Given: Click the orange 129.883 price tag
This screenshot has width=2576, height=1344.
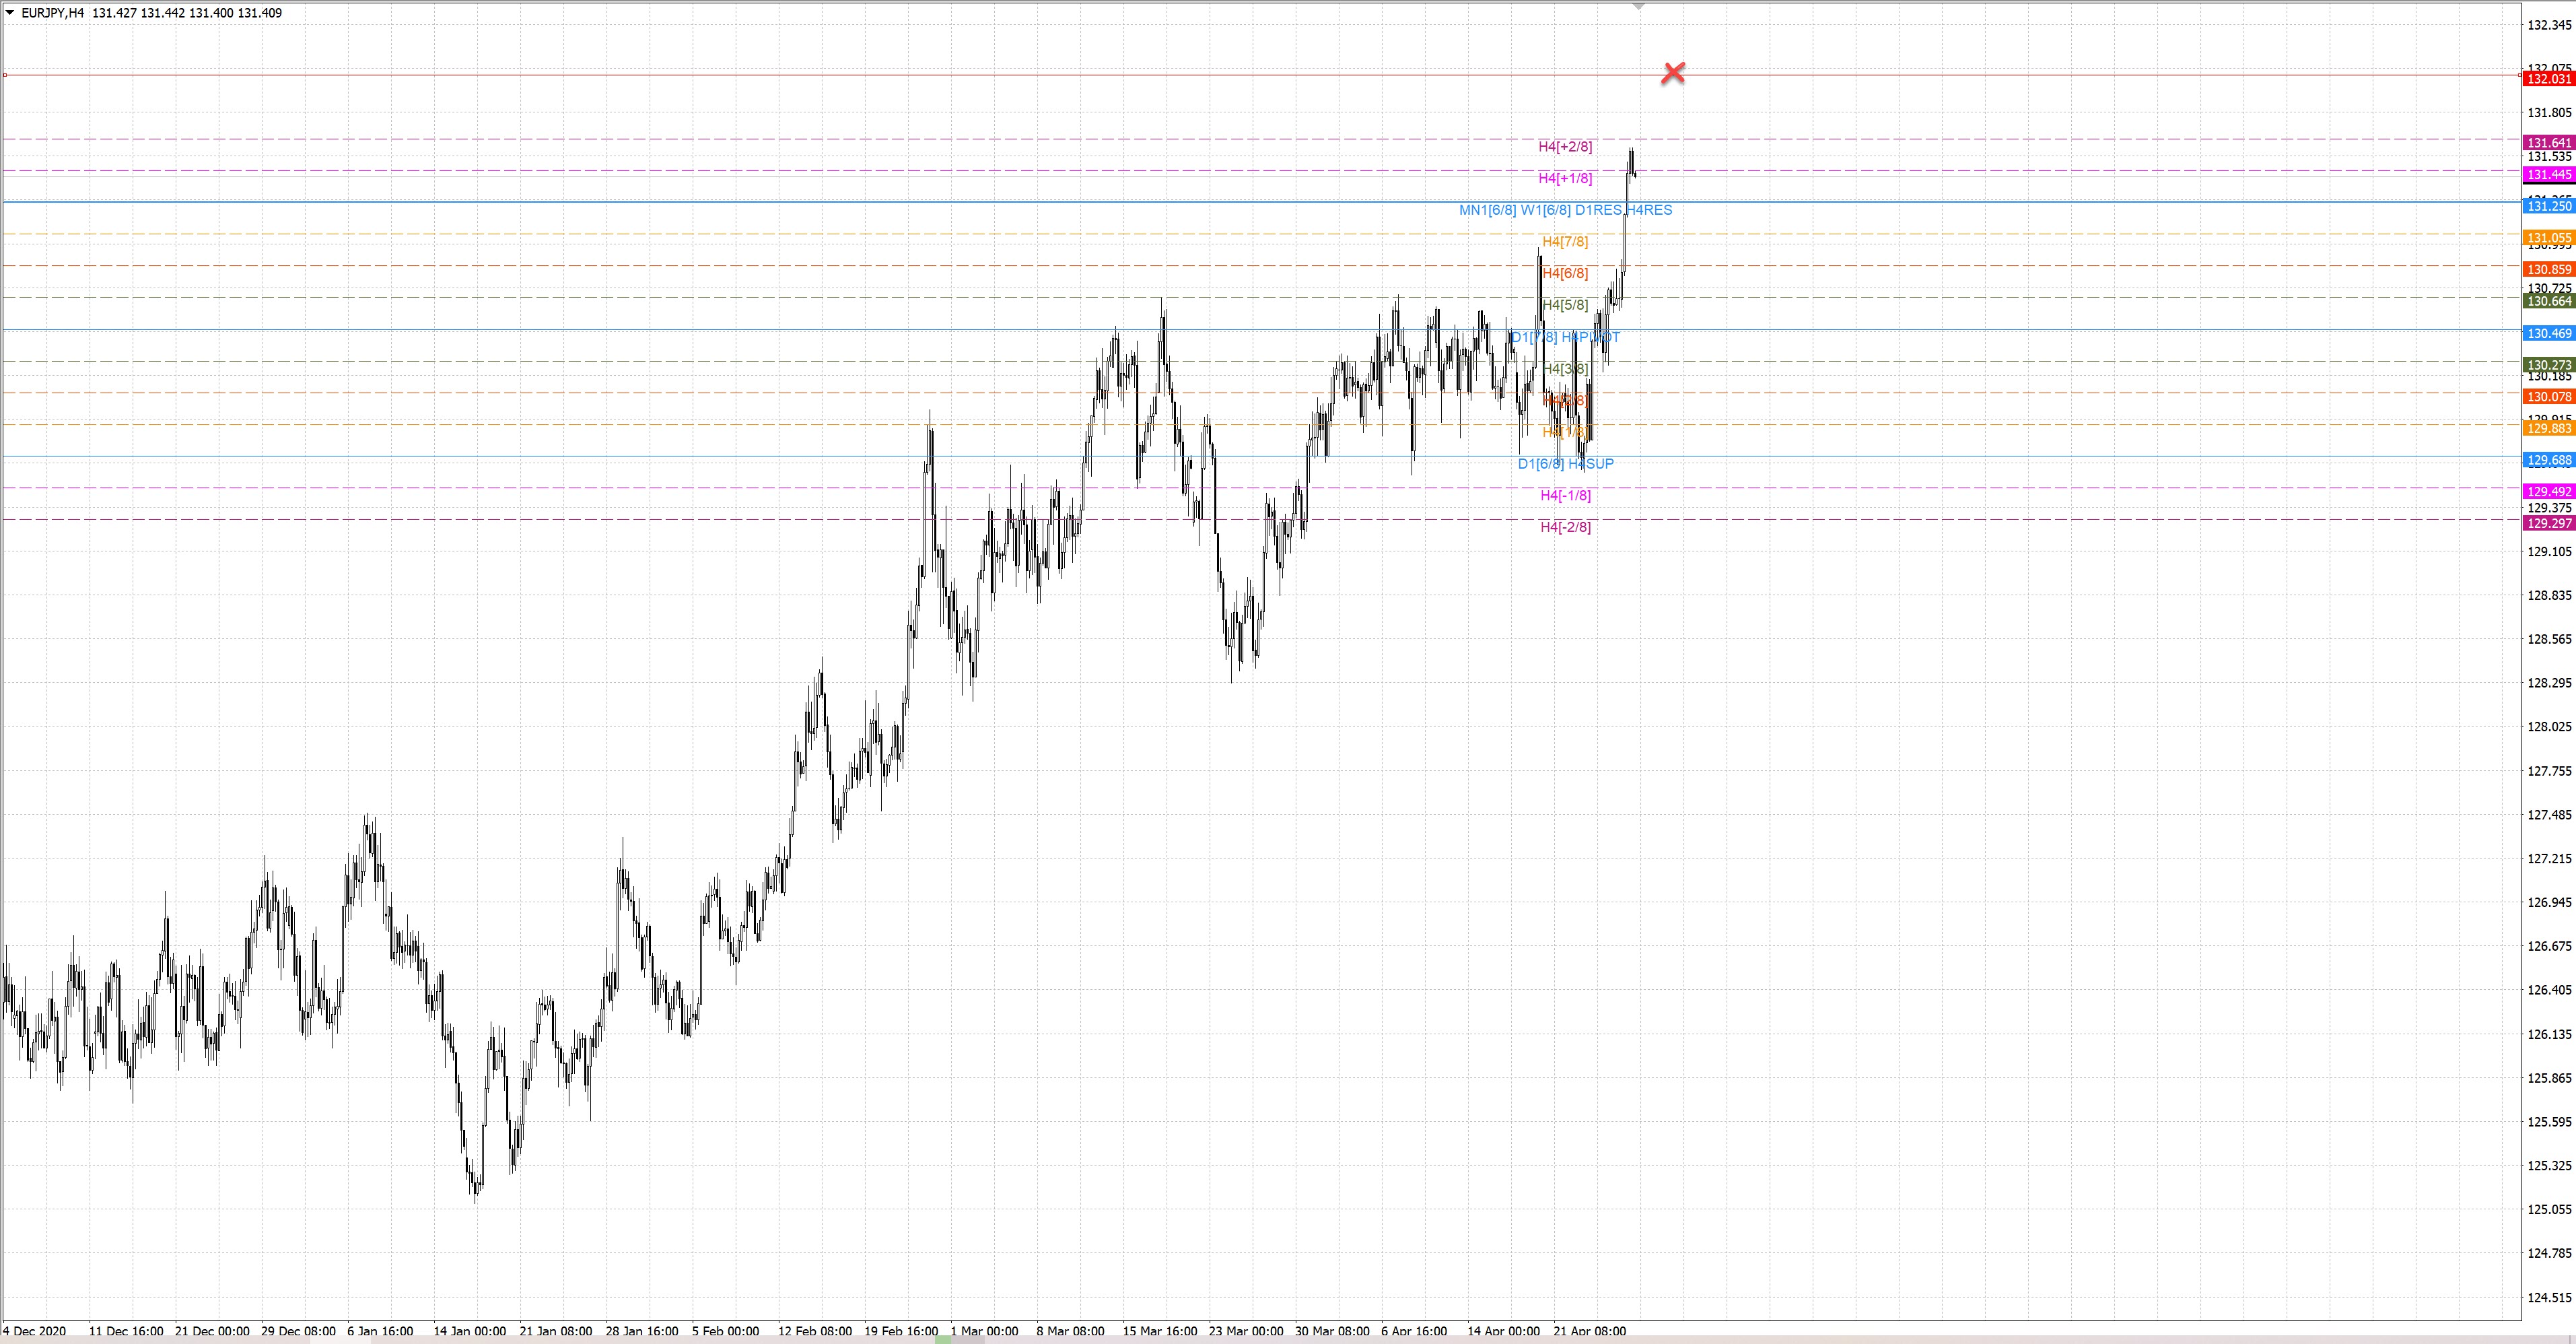Looking at the screenshot, I should (x=2548, y=429).
